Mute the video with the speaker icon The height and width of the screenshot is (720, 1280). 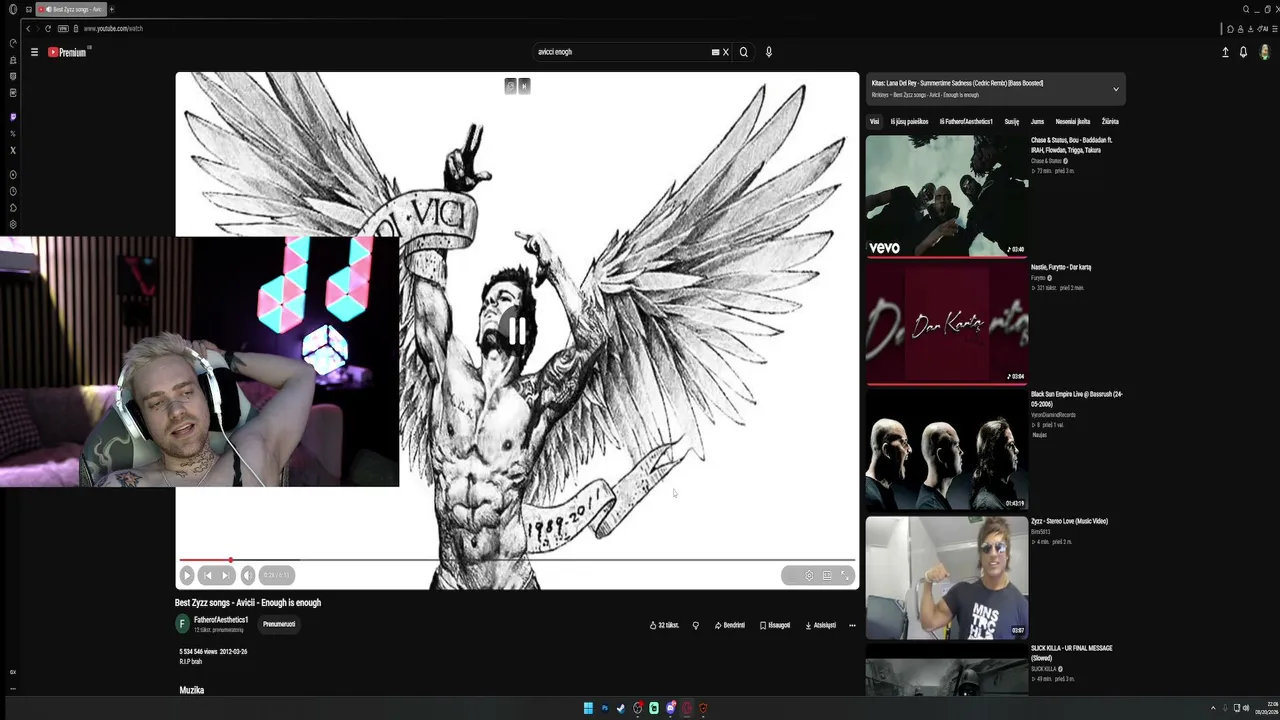(248, 575)
